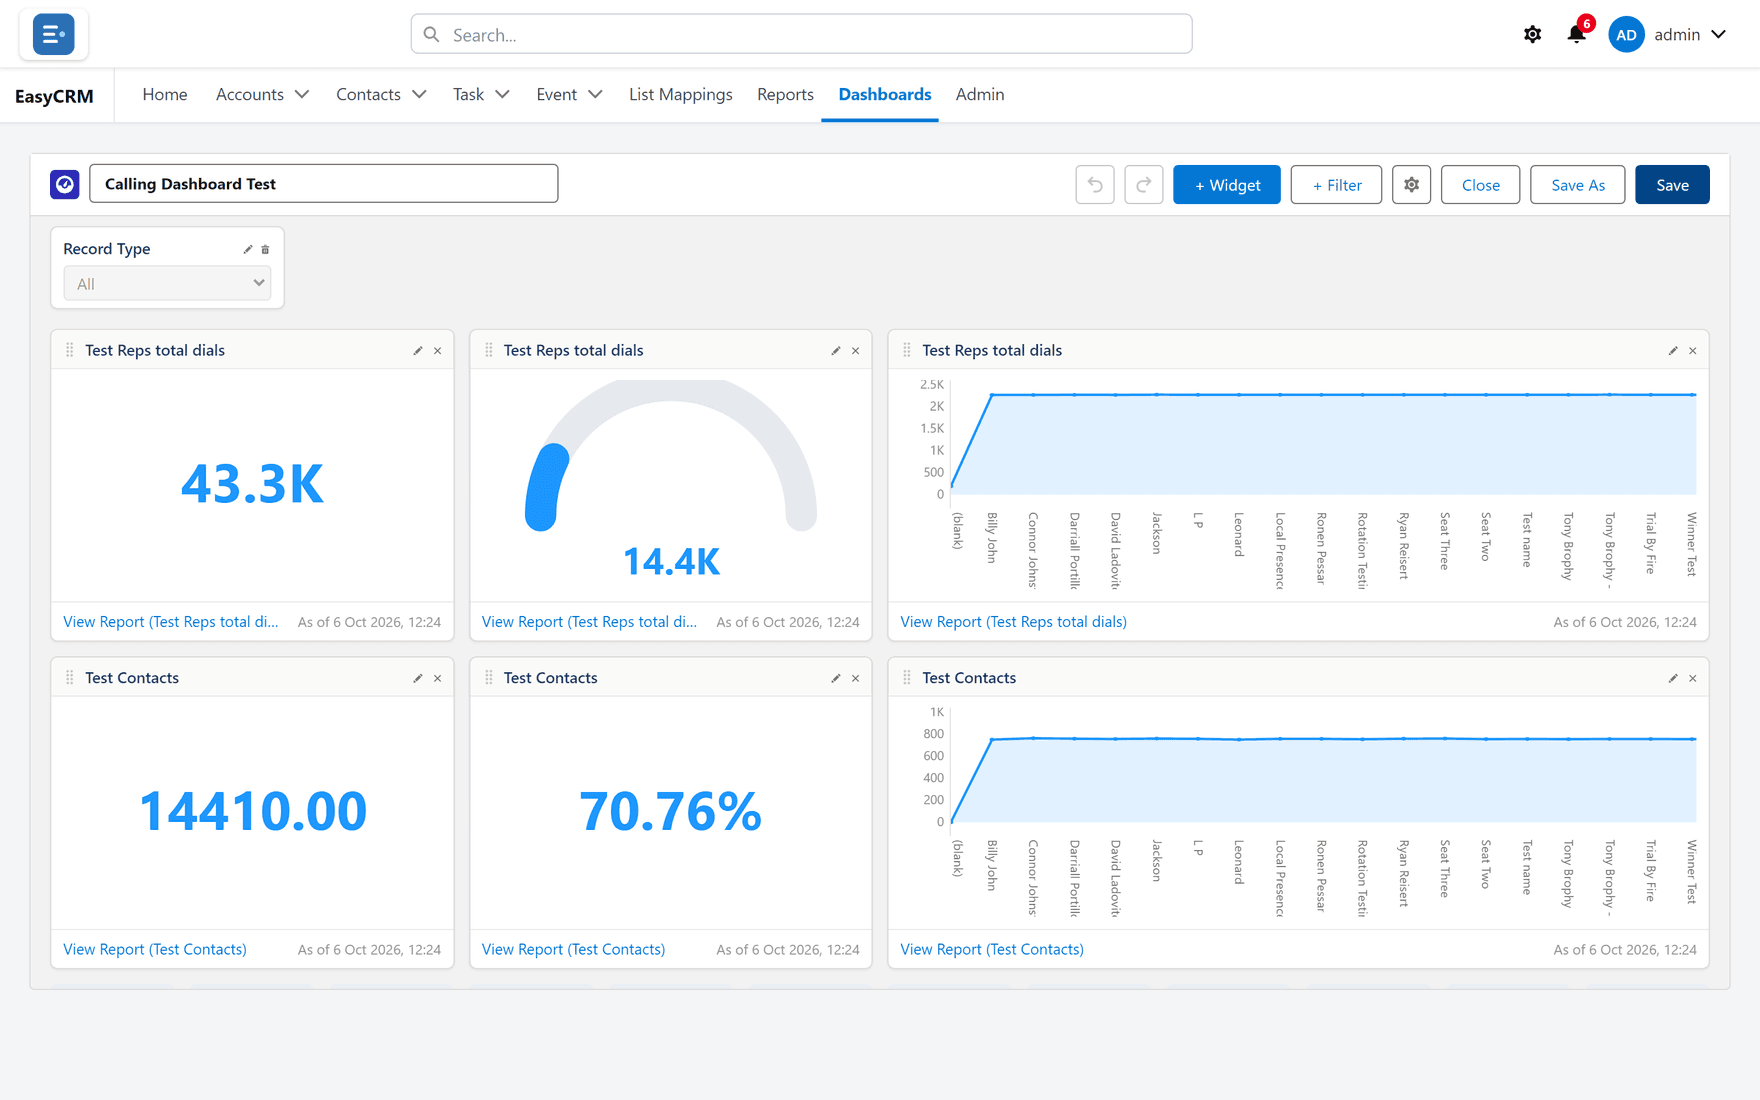This screenshot has width=1760, height=1100.
Task: Edit the 14410.00 Test Contacts widget
Action: [x=418, y=678]
